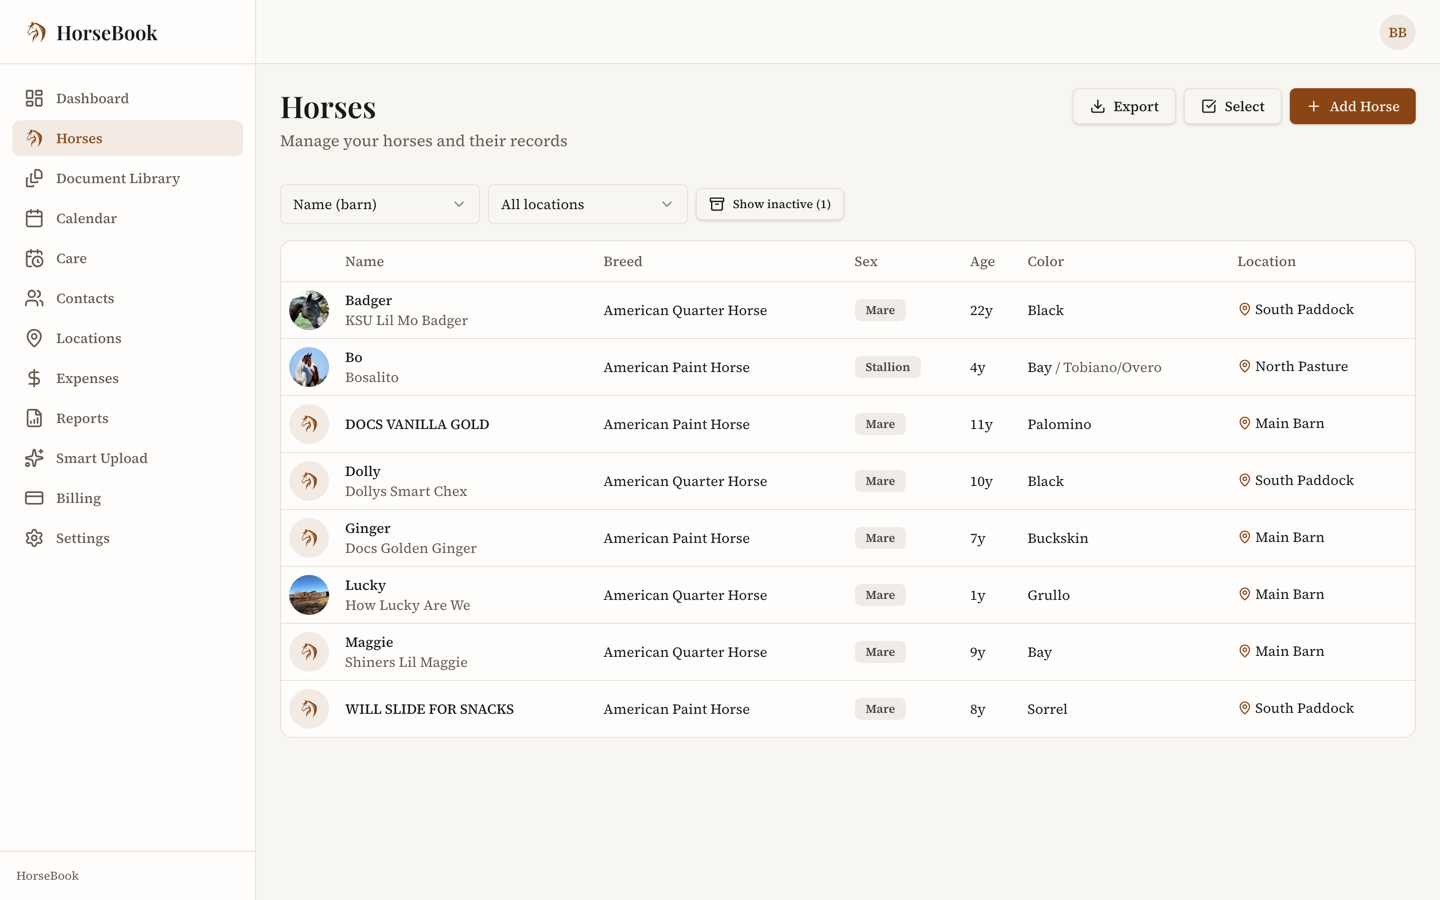Click the Smart Upload sparkle icon
This screenshot has width=1440, height=900.
click(x=34, y=458)
